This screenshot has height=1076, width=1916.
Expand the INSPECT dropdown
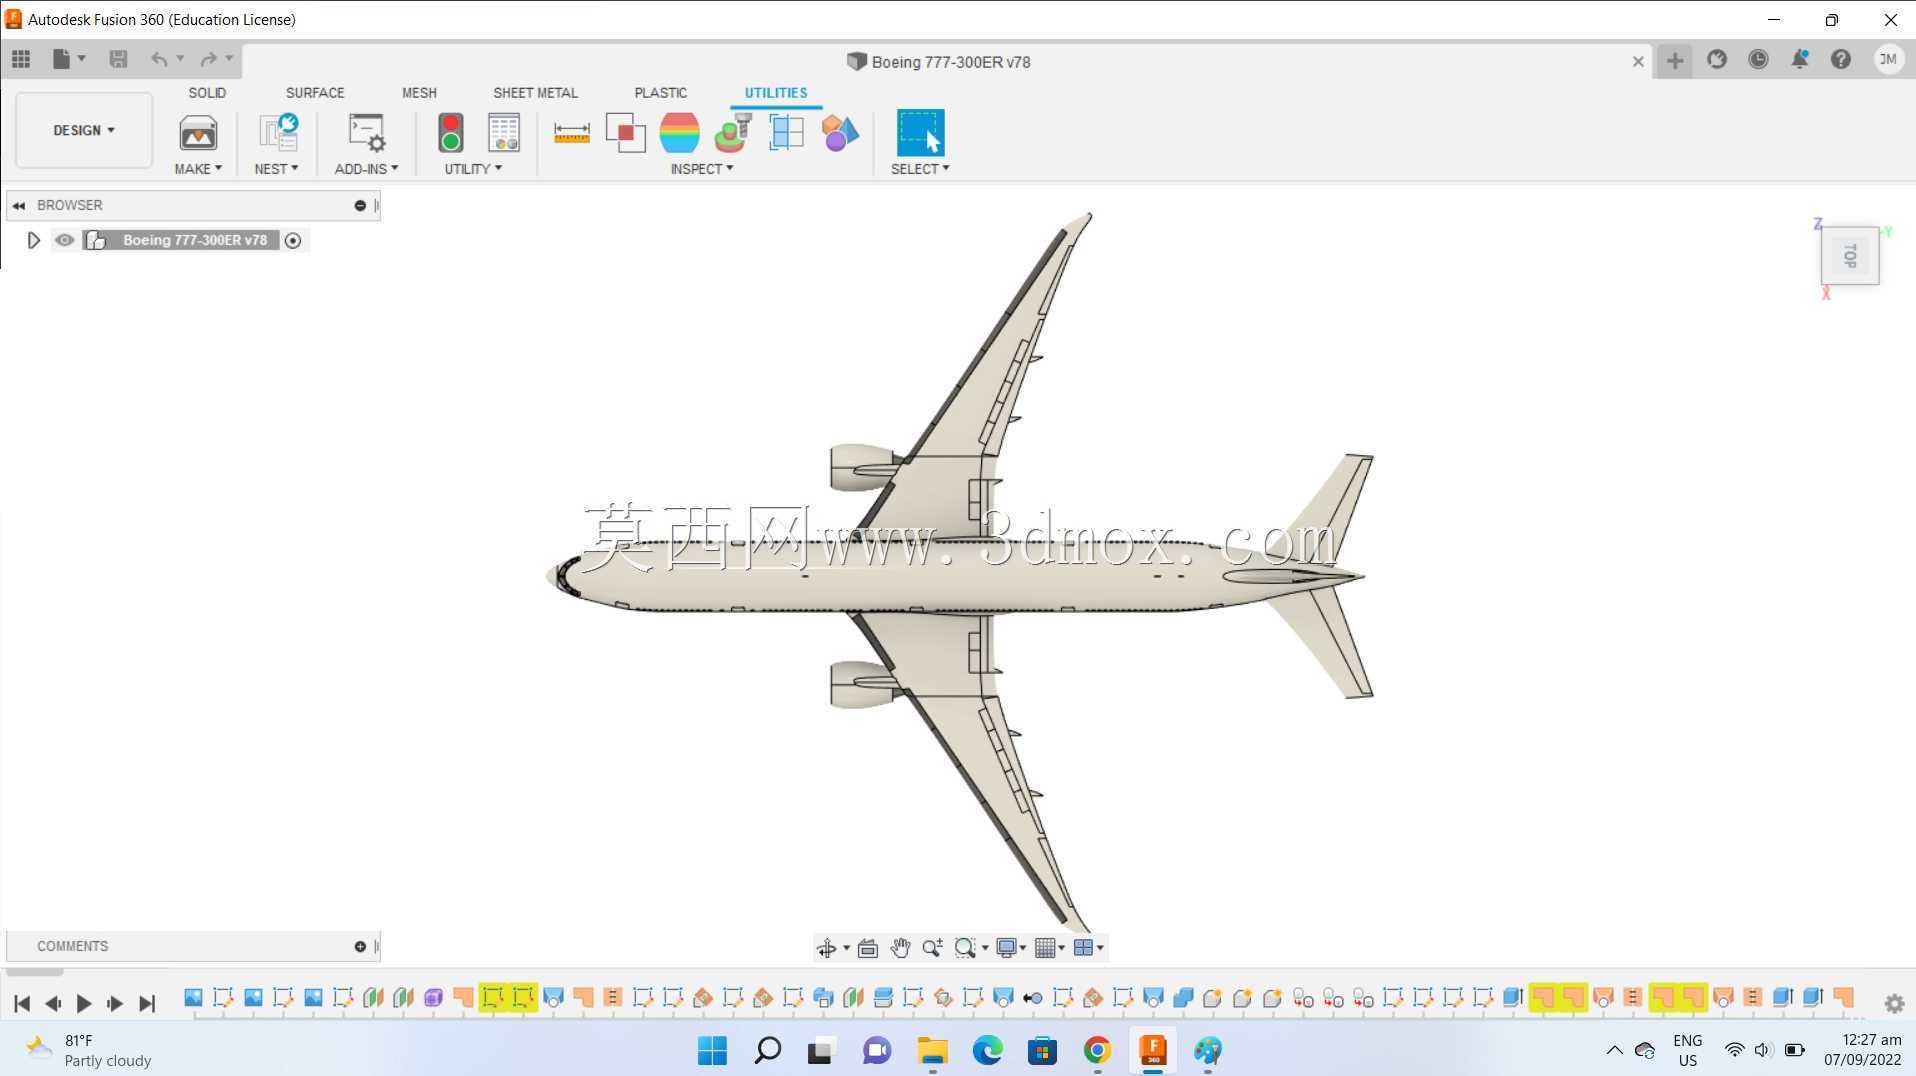(x=702, y=169)
